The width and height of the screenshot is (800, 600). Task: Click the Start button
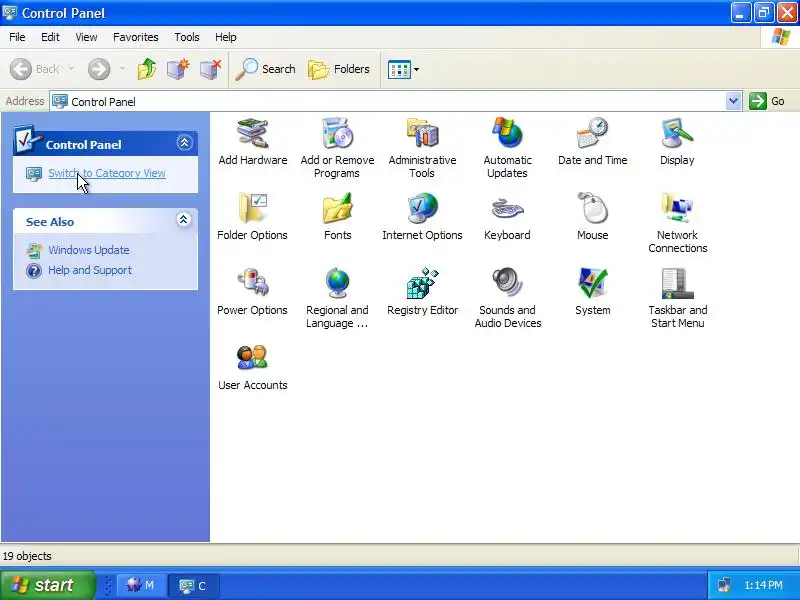pyautogui.click(x=47, y=585)
